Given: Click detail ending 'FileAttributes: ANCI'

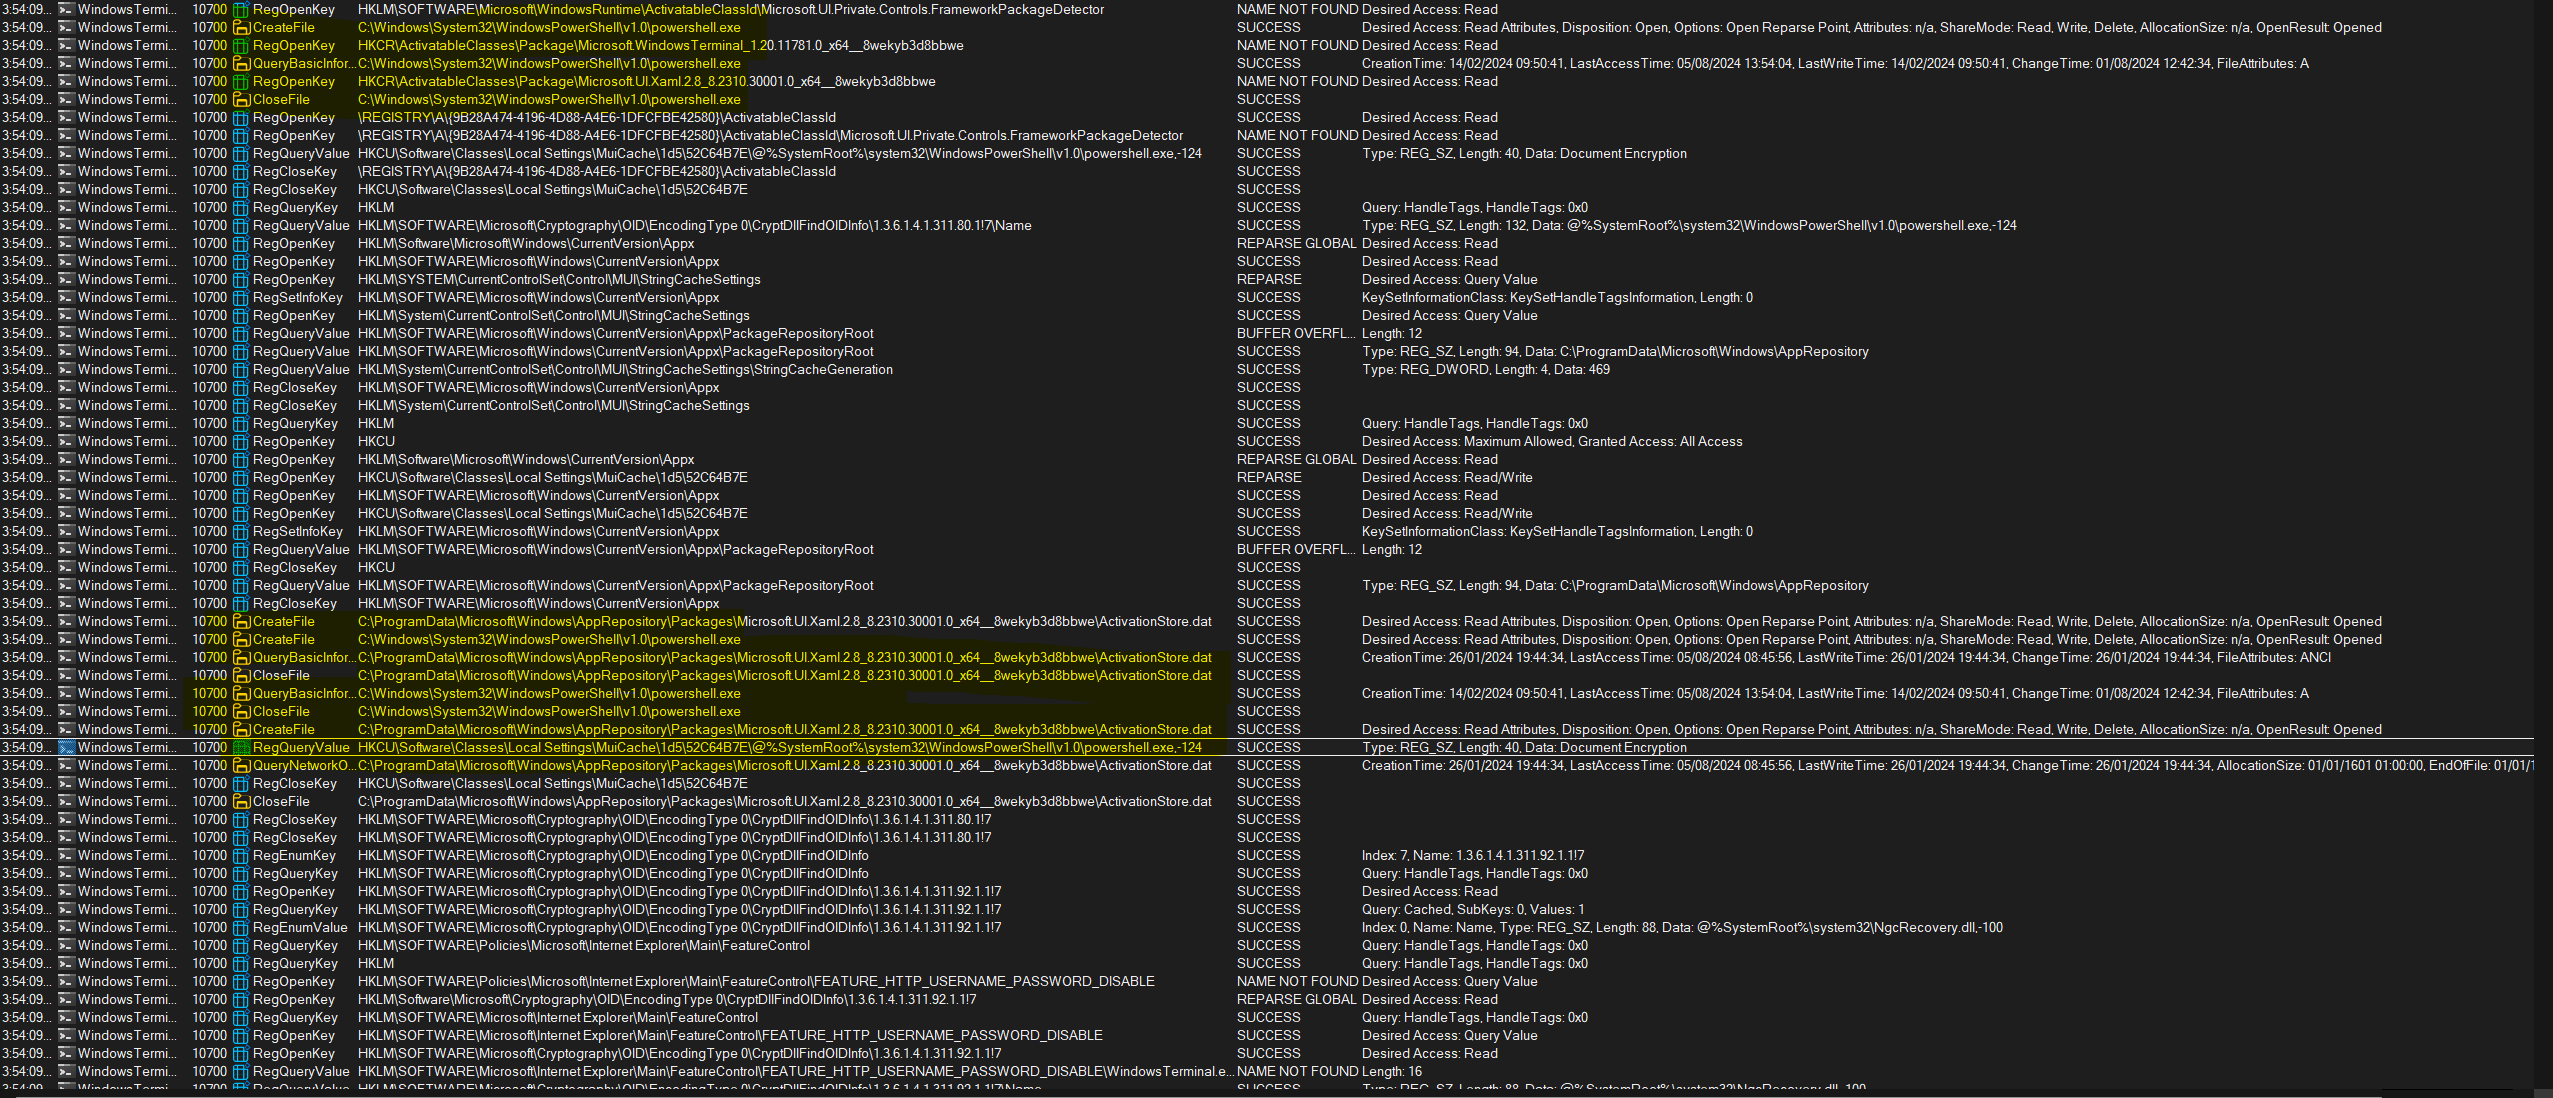Looking at the screenshot, I should pos(1846,657).
